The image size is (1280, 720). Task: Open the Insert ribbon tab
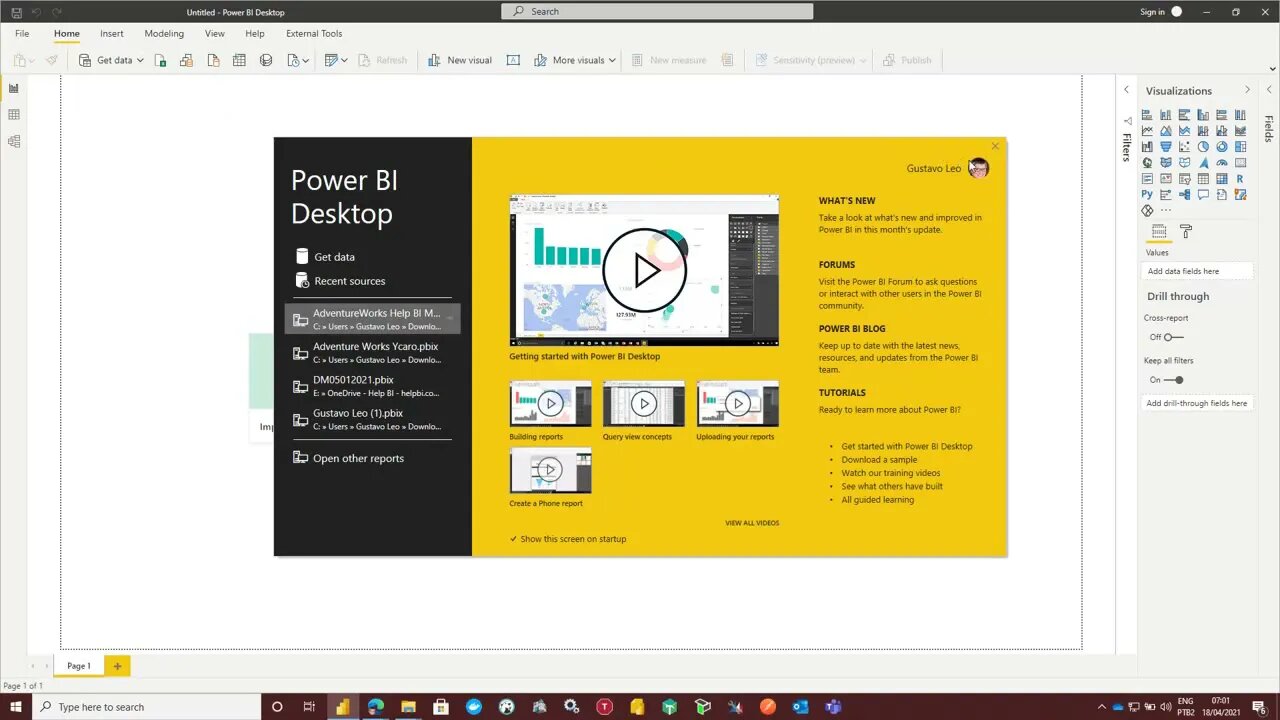point(112,33)
